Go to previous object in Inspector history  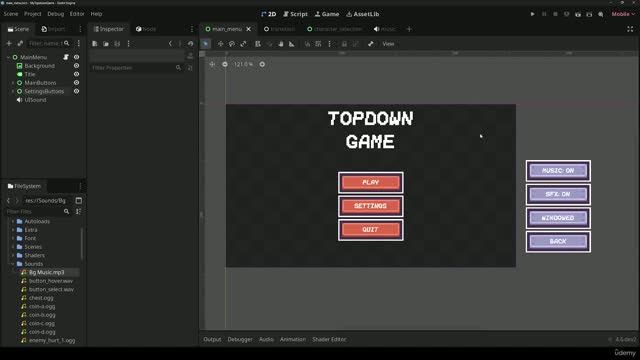[170, 44]
